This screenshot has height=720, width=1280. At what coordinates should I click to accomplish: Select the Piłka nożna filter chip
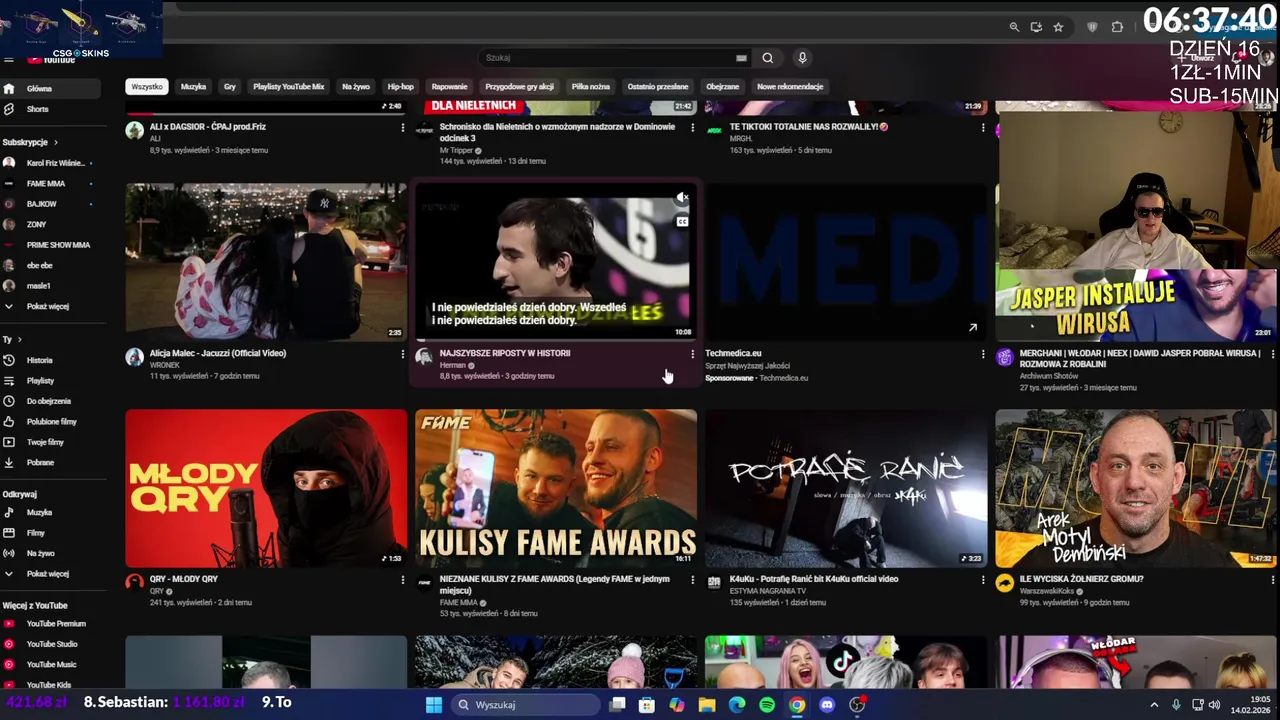click(x=591, y=87)
